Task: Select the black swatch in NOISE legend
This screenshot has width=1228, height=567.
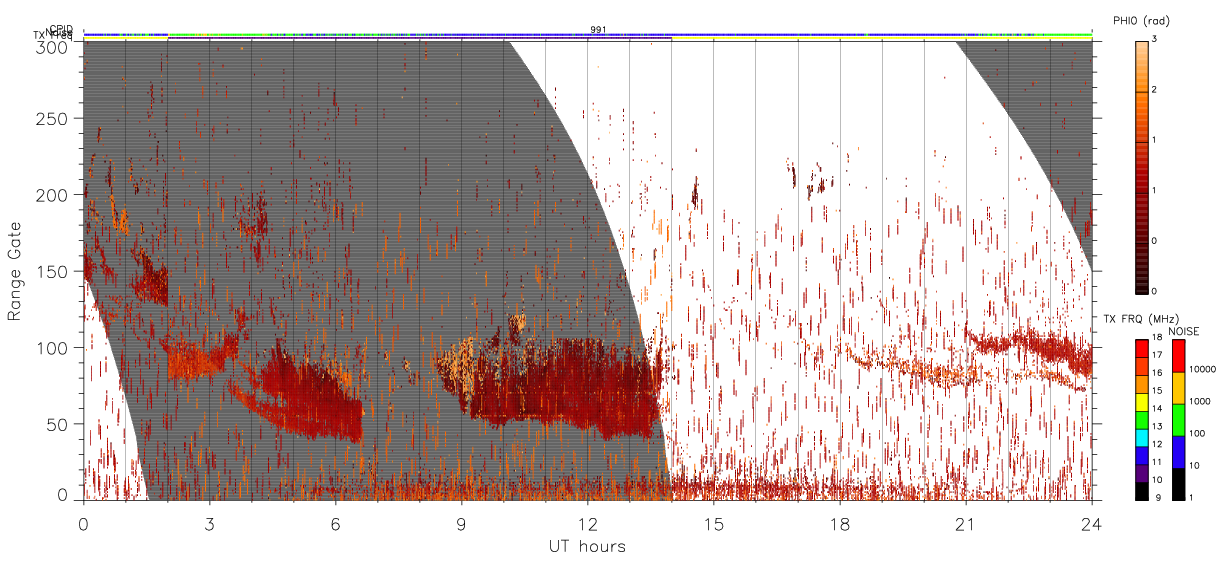Action: (x=1178, y=484)
